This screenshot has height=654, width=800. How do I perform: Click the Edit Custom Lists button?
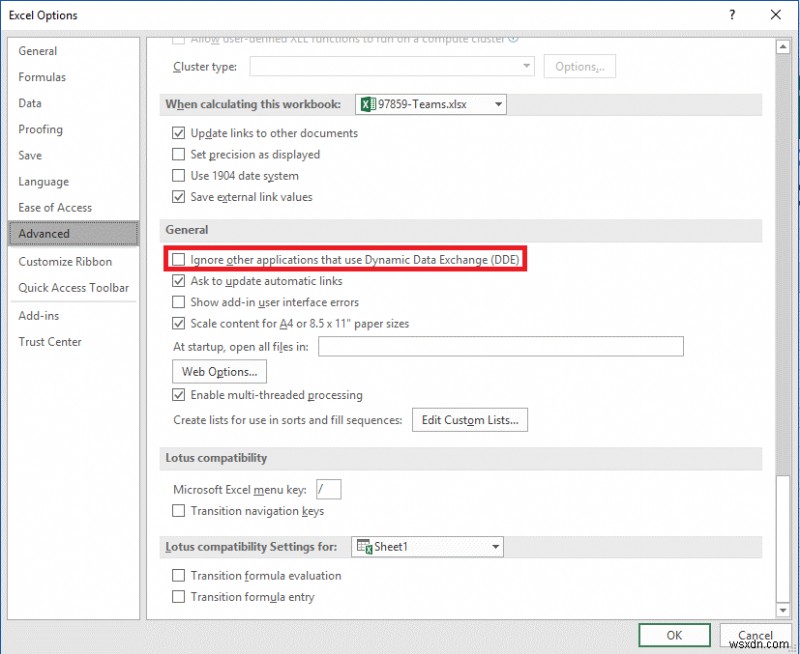coord(470,419)
